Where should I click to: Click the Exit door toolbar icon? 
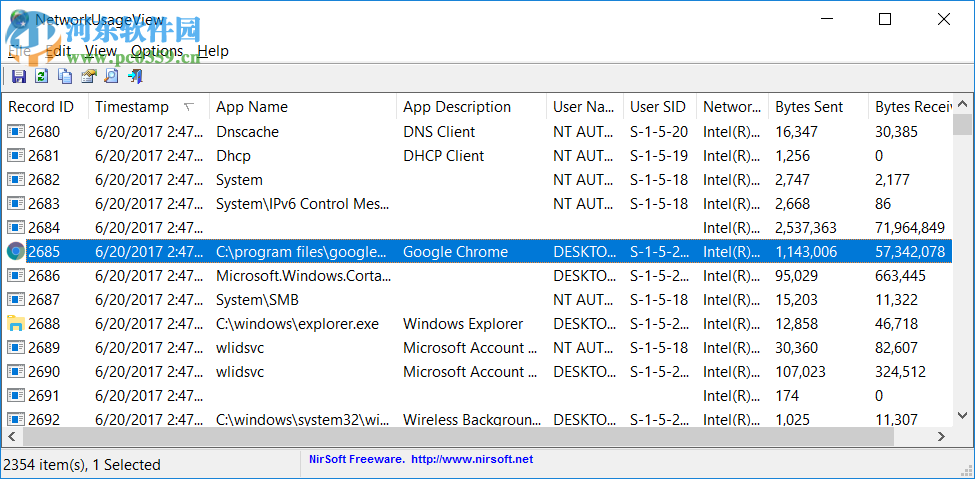135,76
